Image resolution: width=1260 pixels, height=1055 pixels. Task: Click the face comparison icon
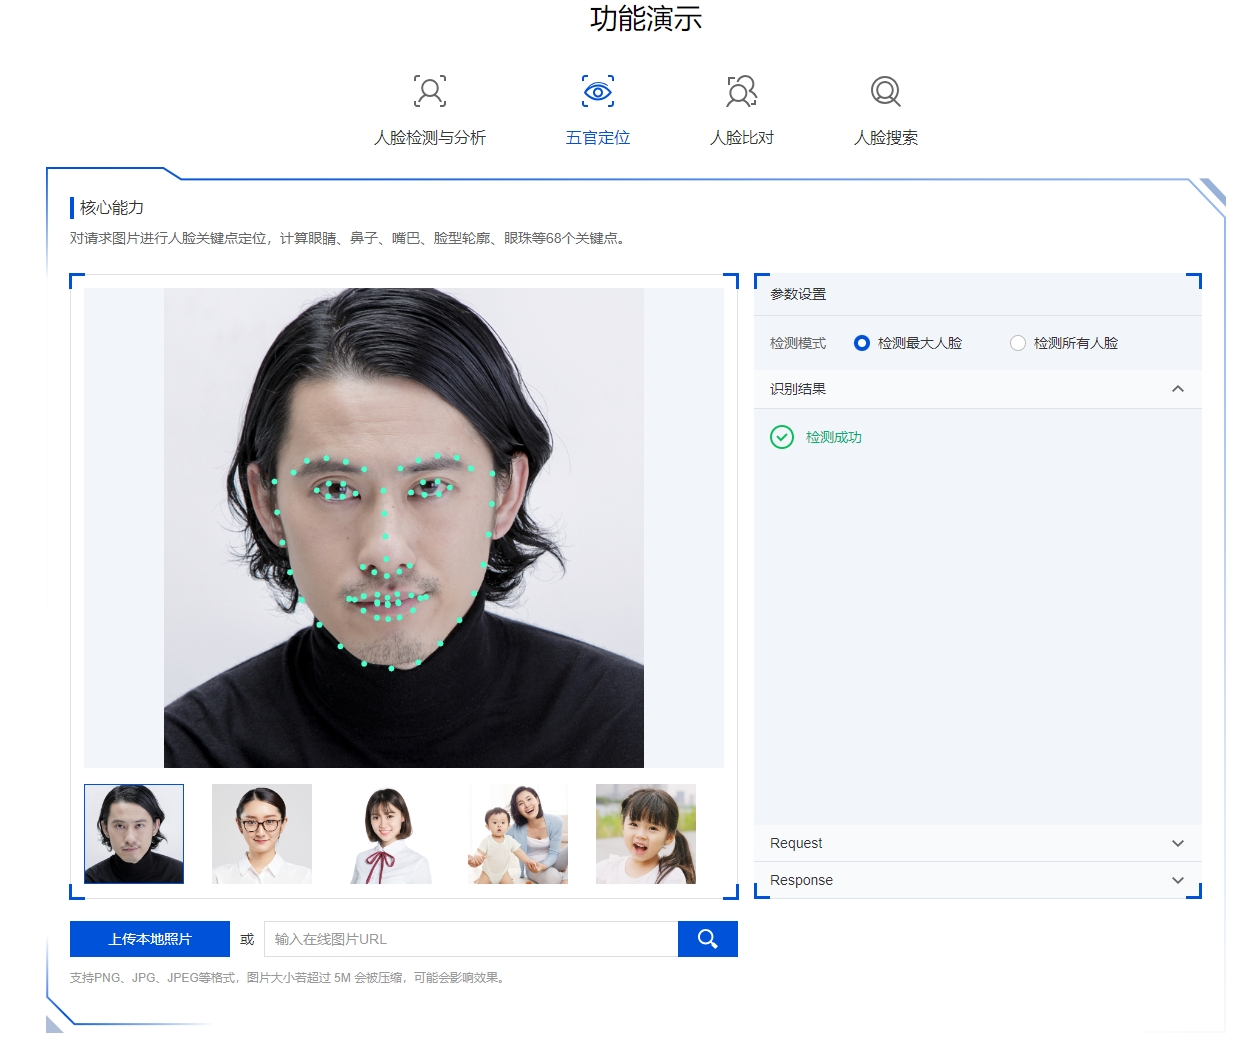tap(742, 91)
